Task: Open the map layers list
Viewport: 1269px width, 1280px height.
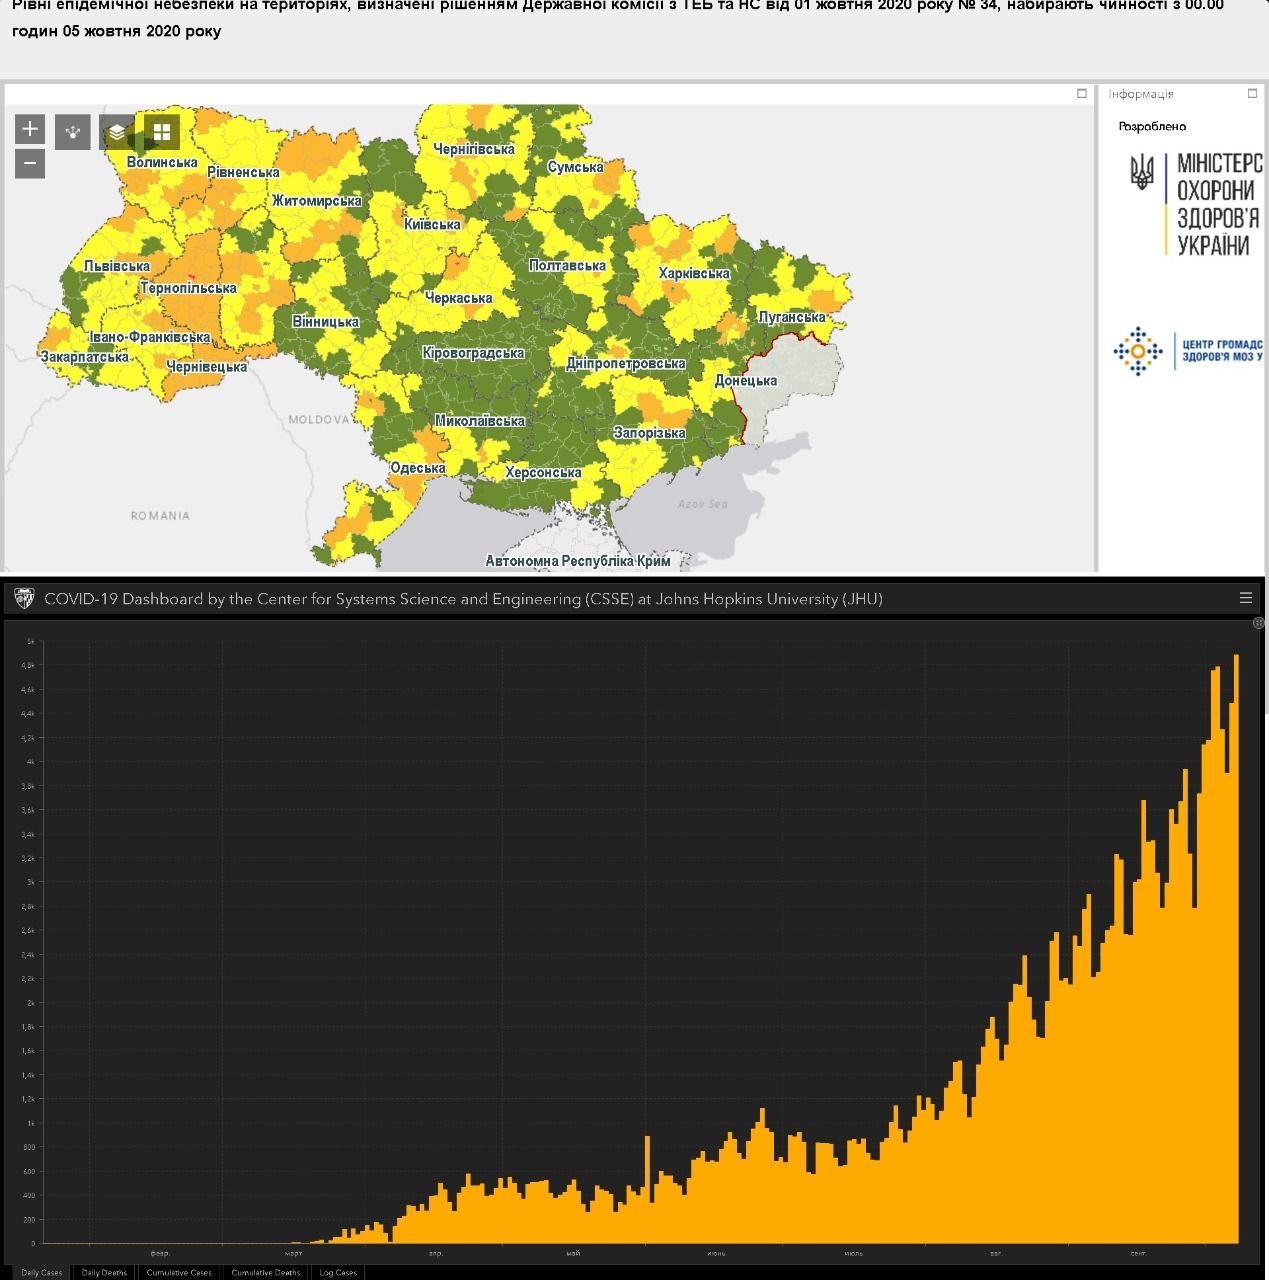Action: click(x=117, y=131)
